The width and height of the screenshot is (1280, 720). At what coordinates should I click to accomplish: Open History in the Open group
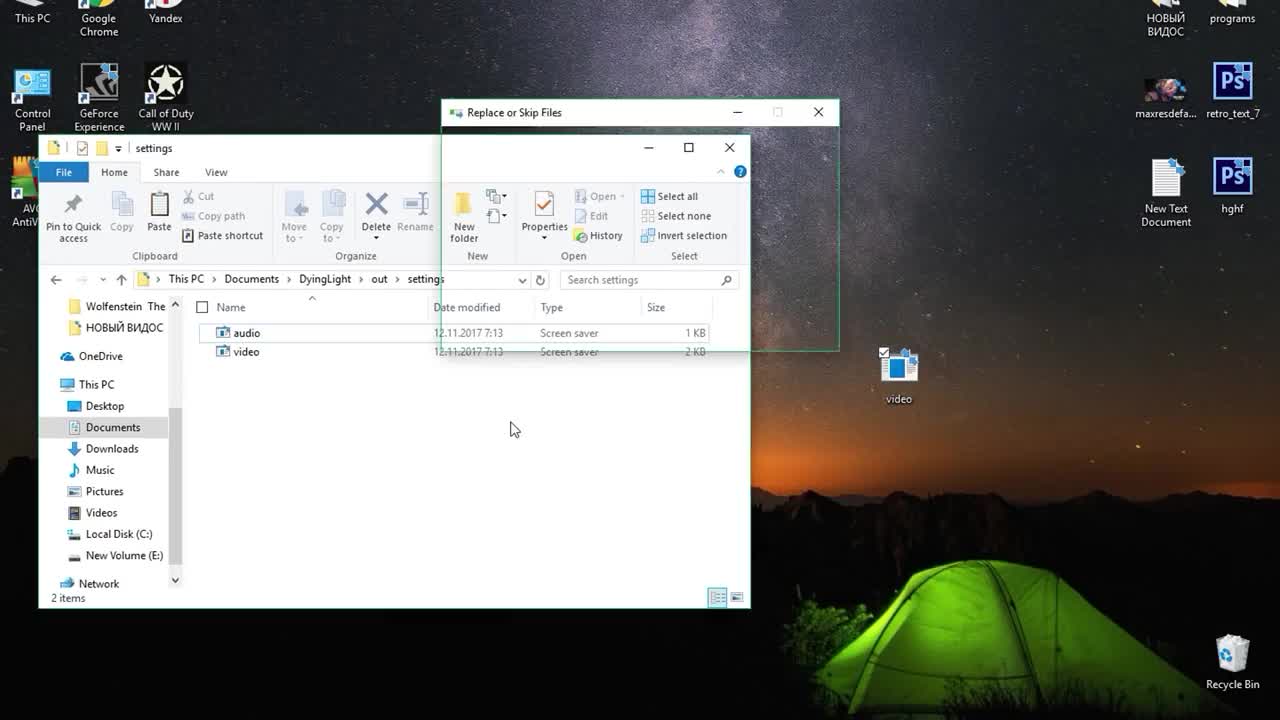[x=598, y=236]
